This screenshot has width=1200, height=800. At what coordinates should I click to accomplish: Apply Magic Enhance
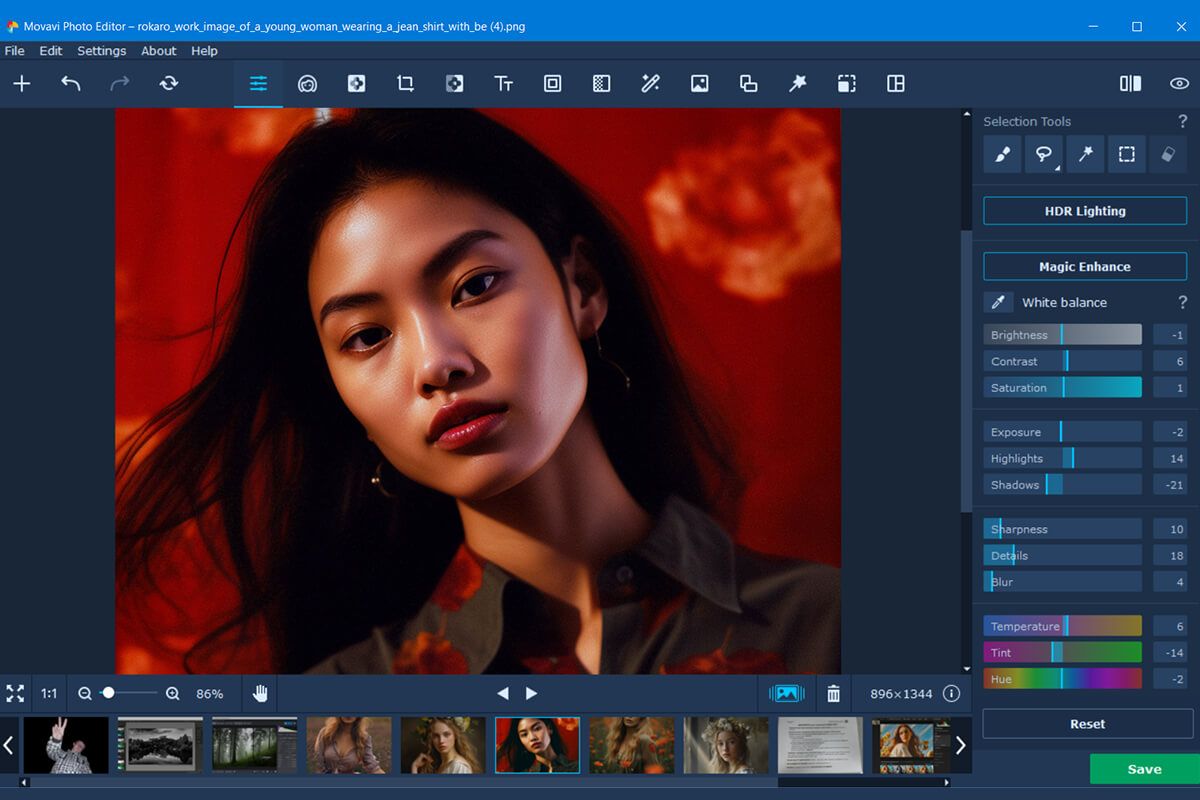click(1084, 266)
